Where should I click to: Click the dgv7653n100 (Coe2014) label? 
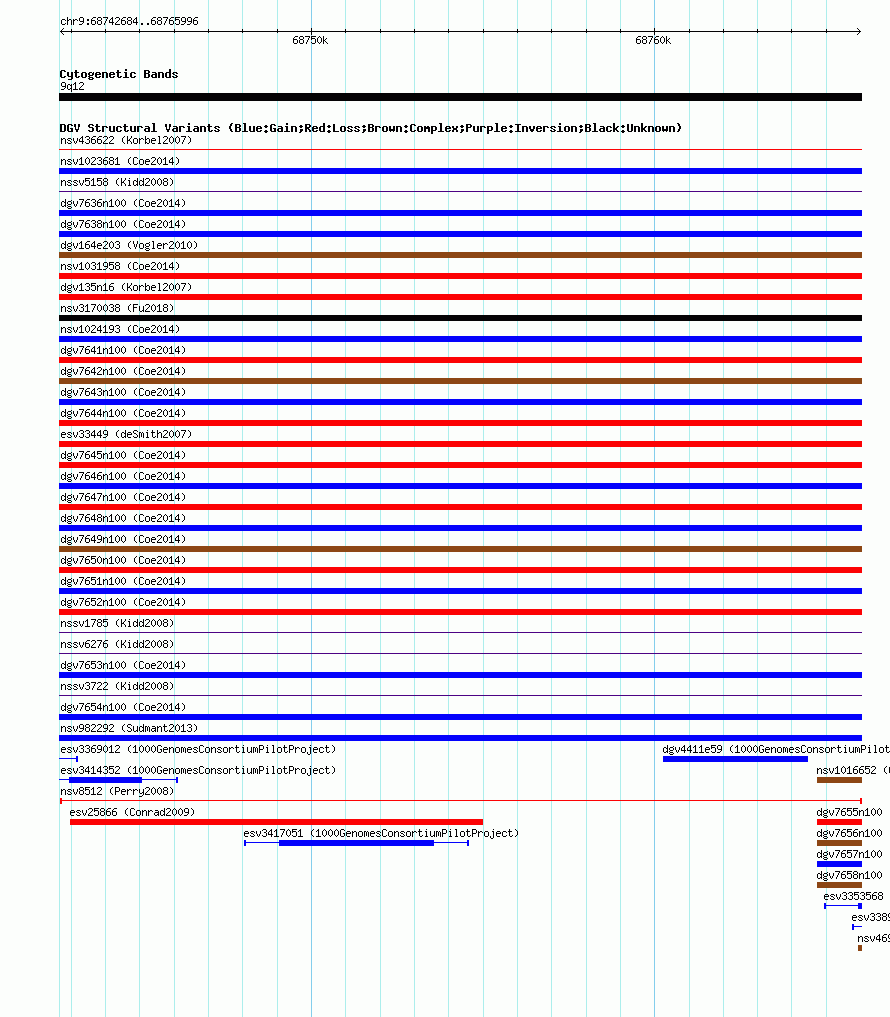pyautogui.click(x=123, y=664)
